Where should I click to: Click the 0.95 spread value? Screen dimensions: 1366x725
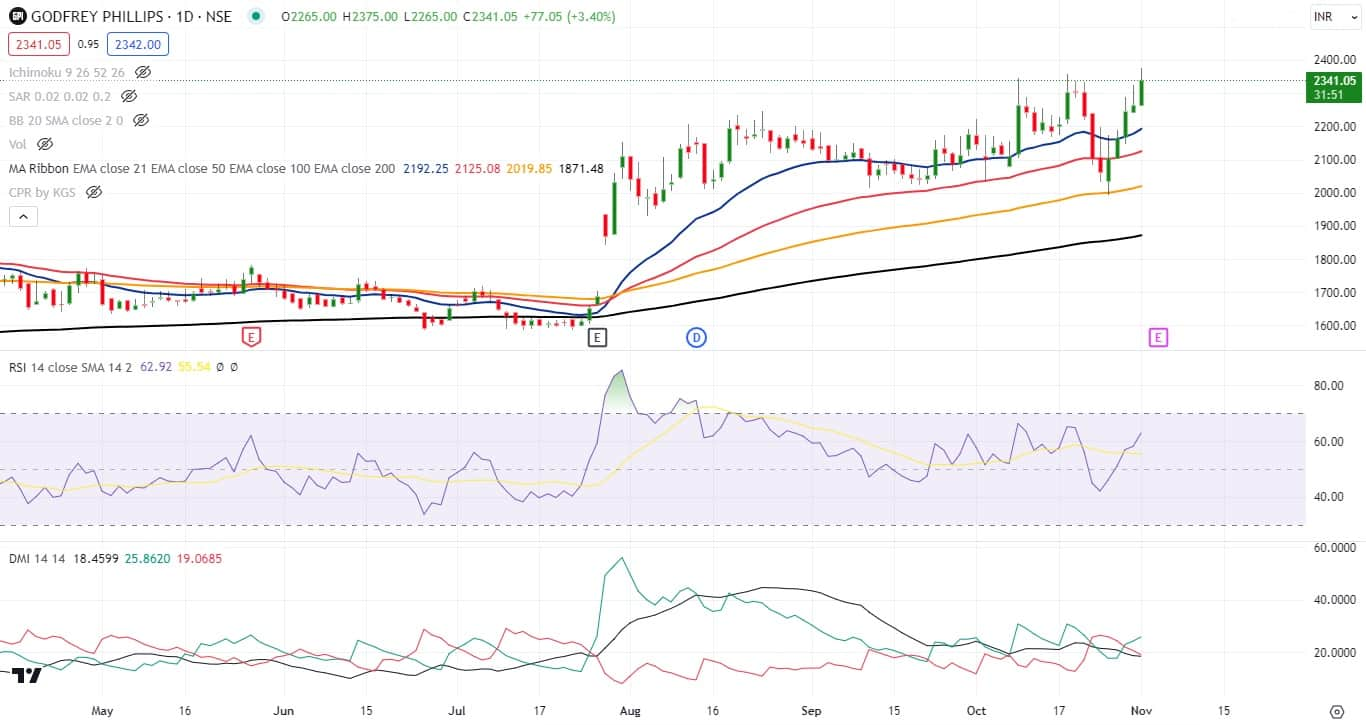point(89,44)
